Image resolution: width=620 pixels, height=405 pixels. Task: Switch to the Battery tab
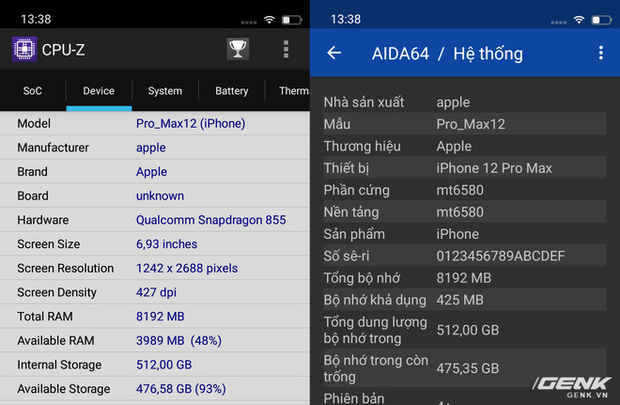(x=231, y=91)
